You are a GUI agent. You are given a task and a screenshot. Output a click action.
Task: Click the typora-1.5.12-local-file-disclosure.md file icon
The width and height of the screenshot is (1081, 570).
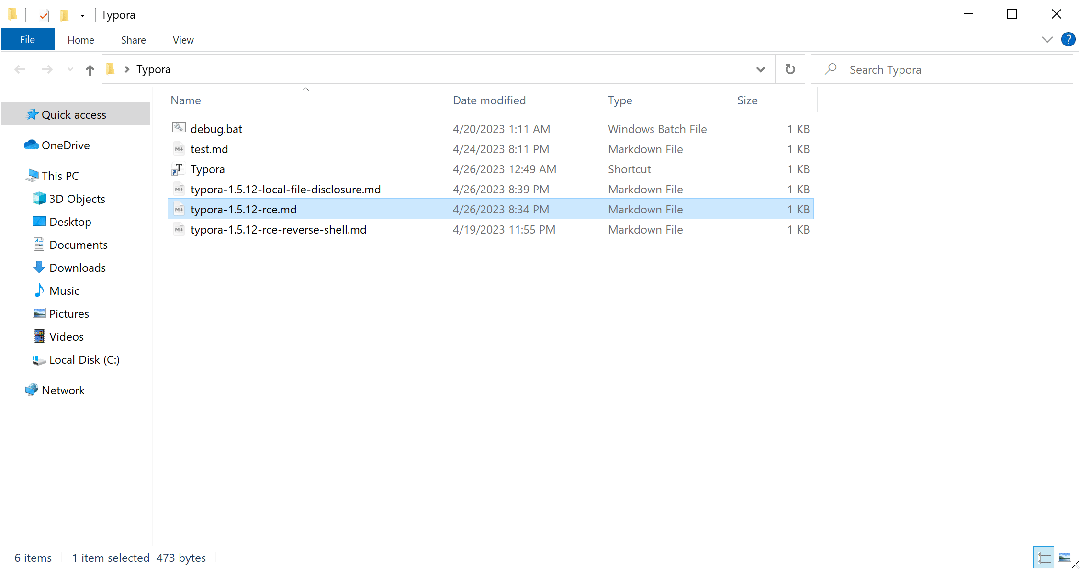(x=179, y=189)
